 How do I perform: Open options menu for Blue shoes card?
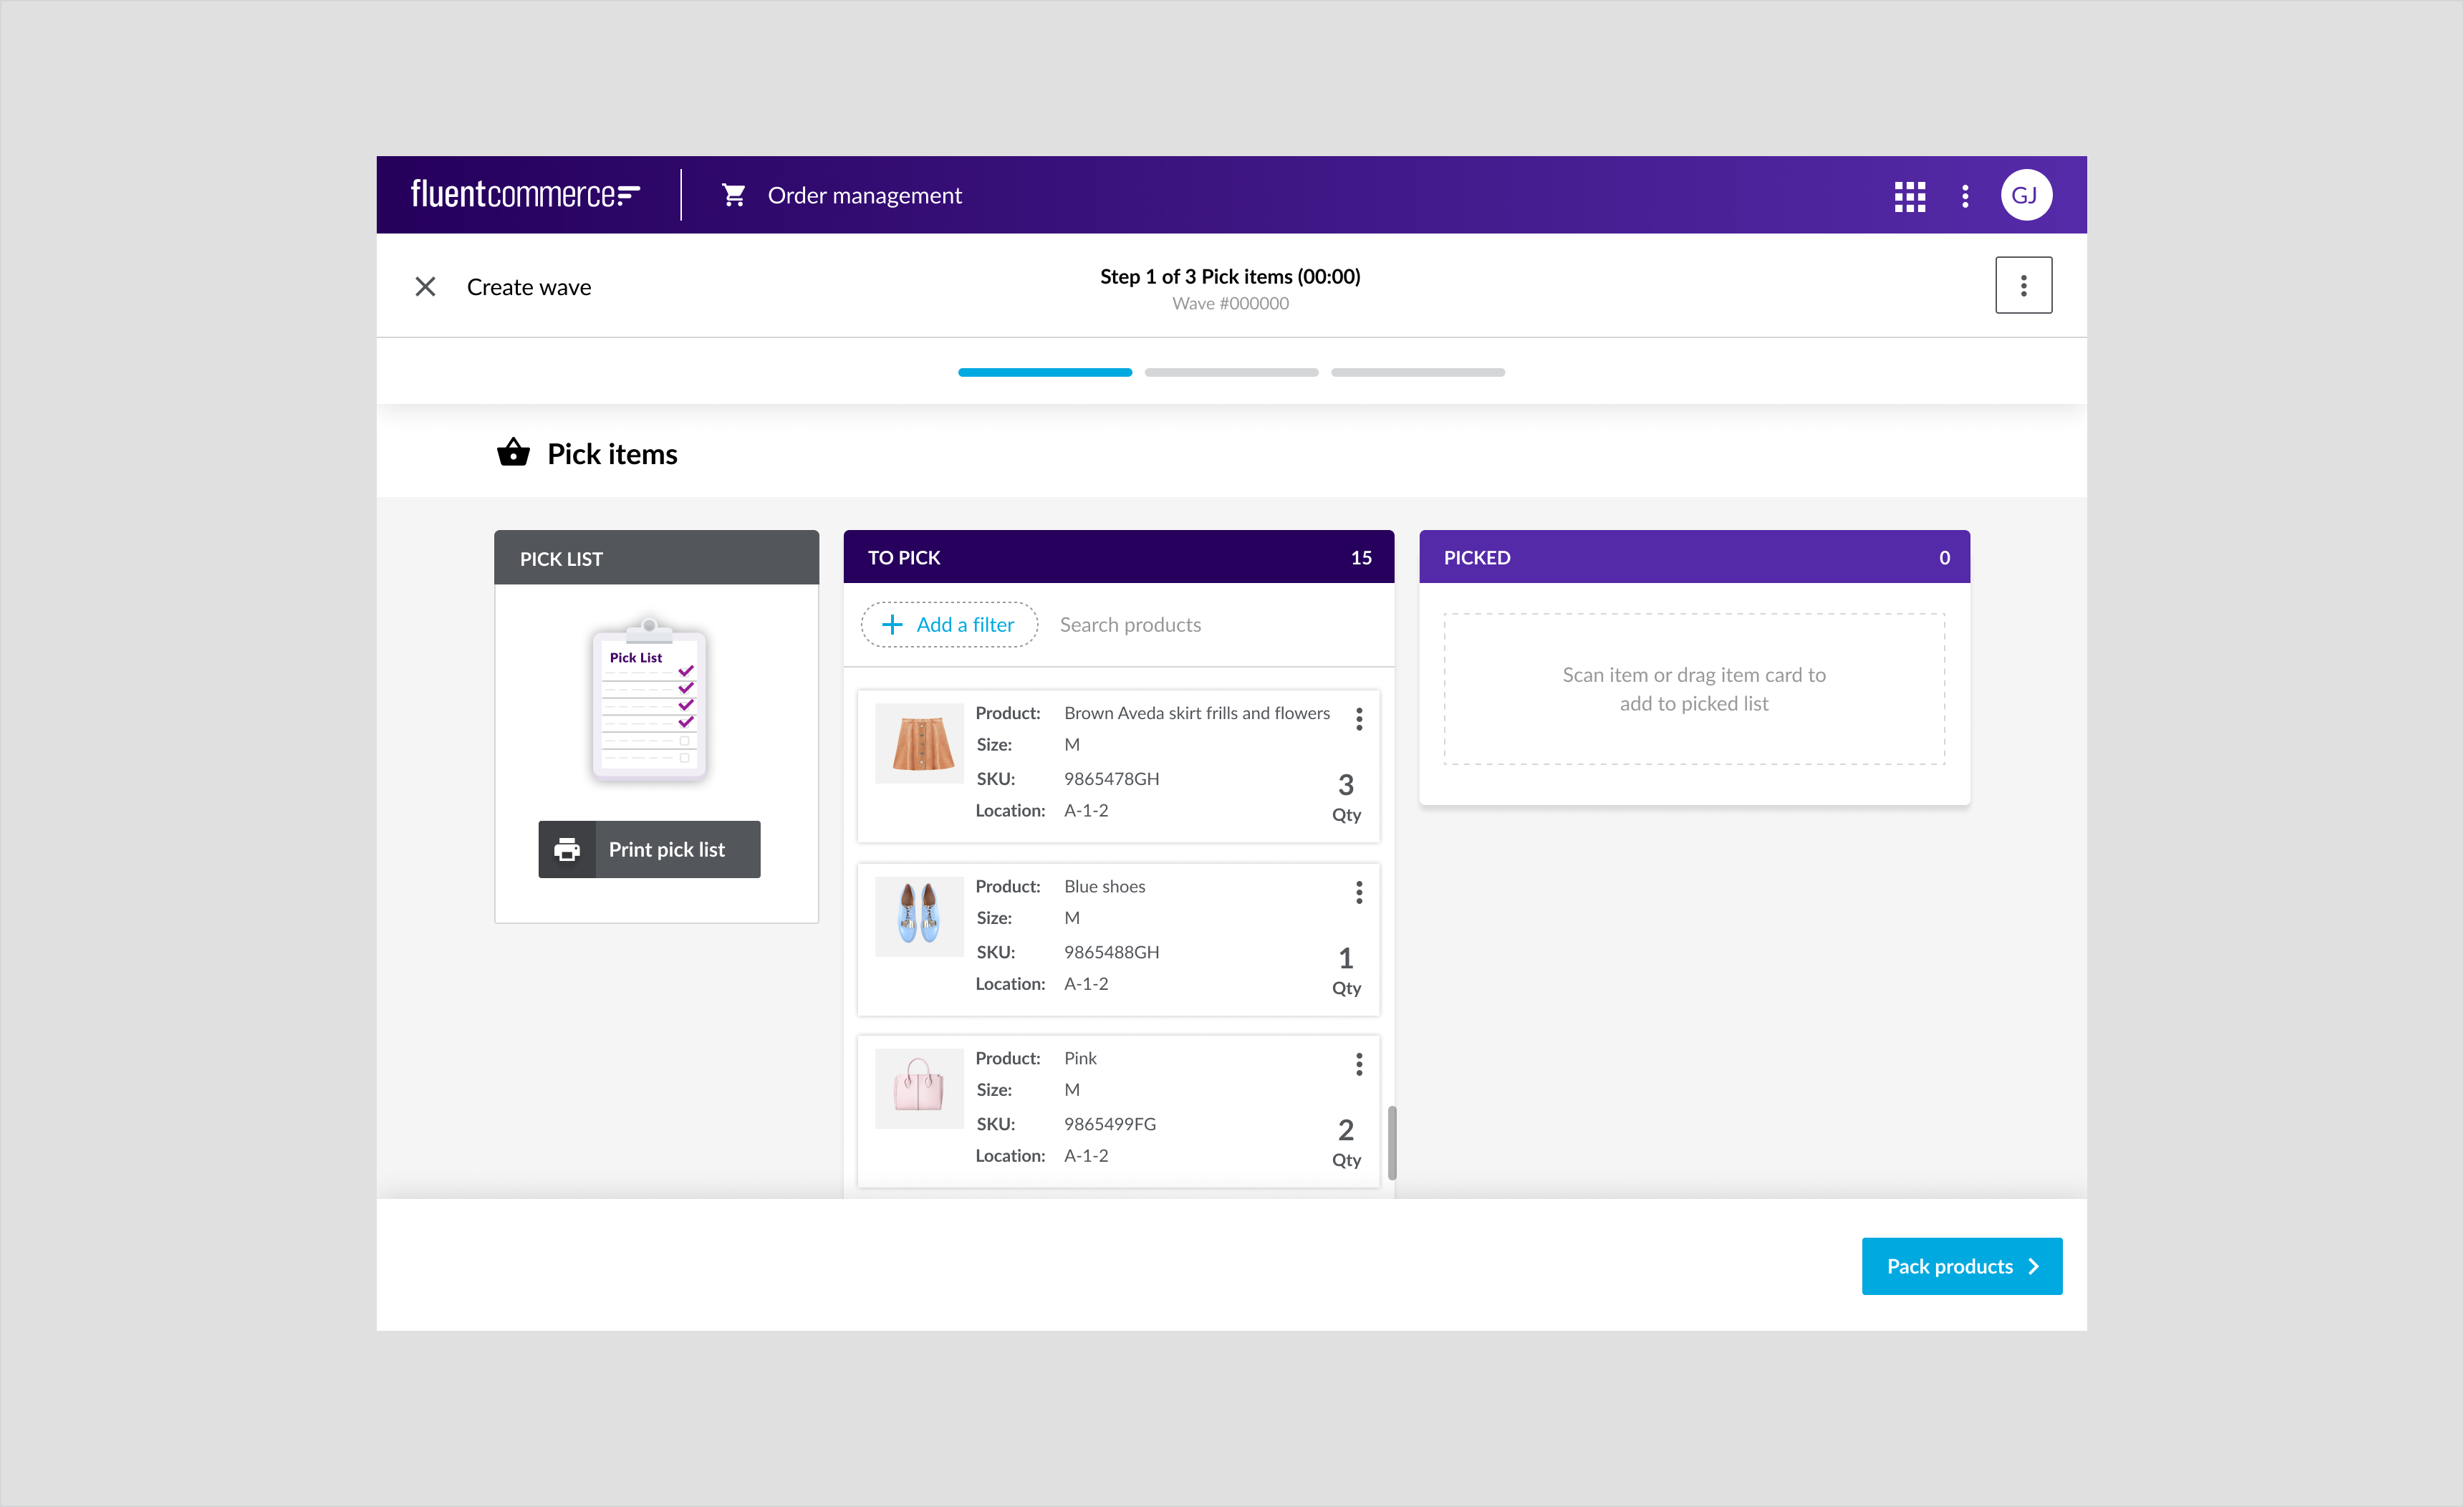tap(1358, 892)
